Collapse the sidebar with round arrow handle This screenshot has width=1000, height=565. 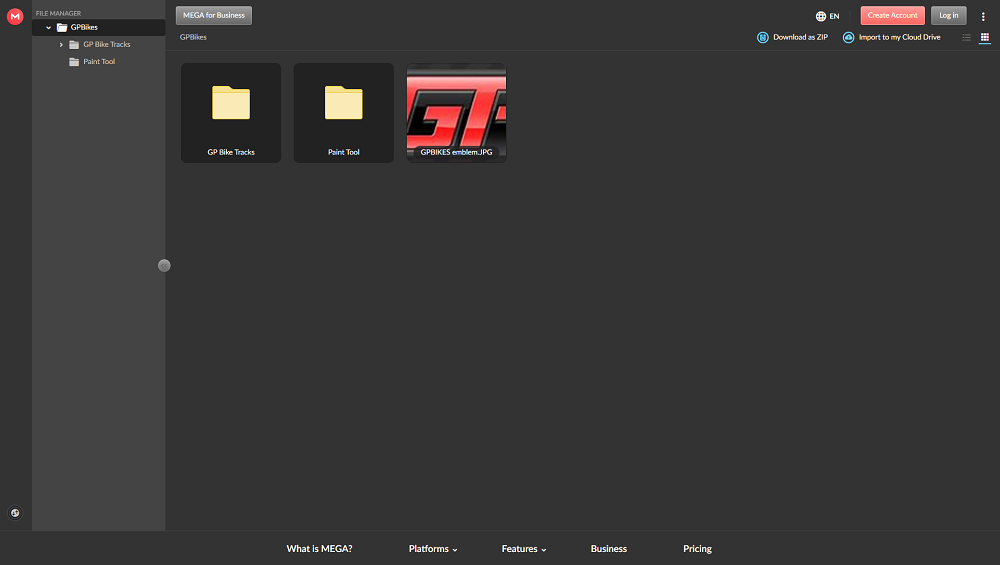tap(164, 265)
